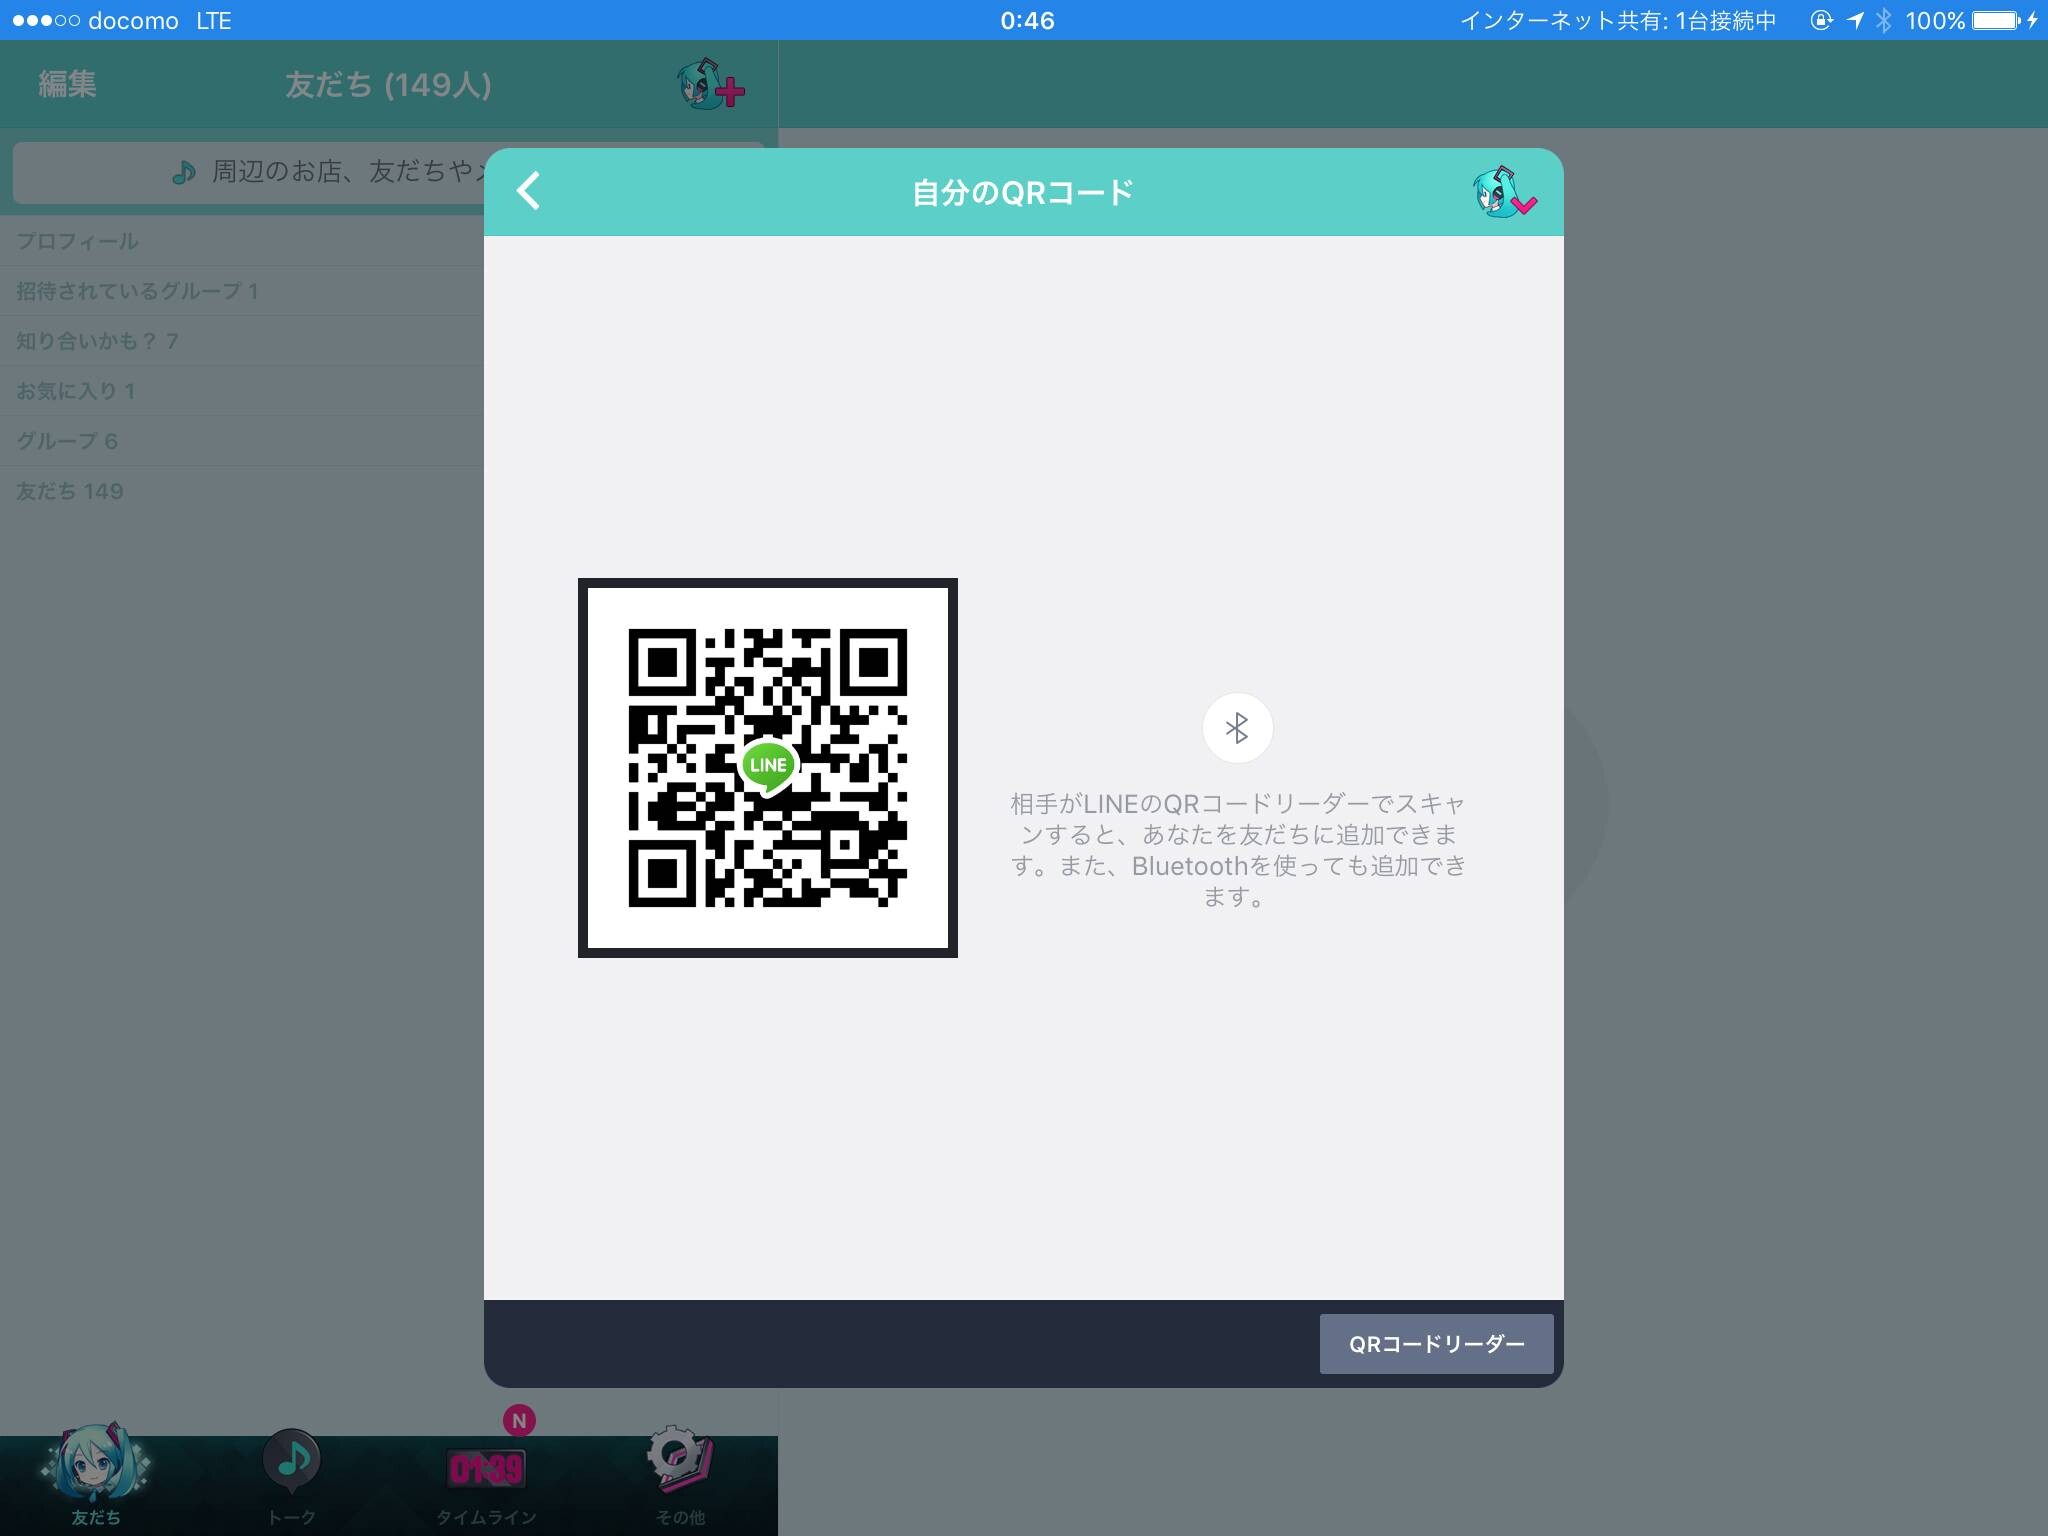
Task: Tap the docomo LTE carrier text
Action: (x=160, y=20)
